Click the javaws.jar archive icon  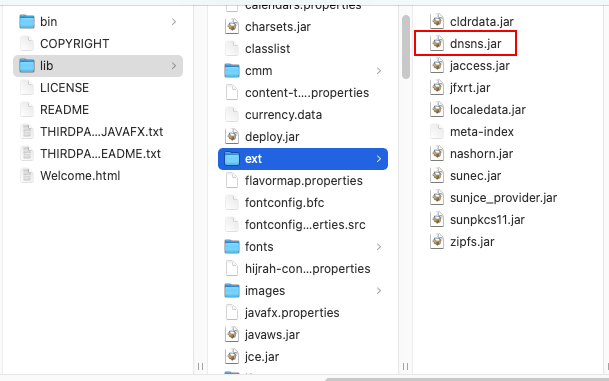coord(232,335)
